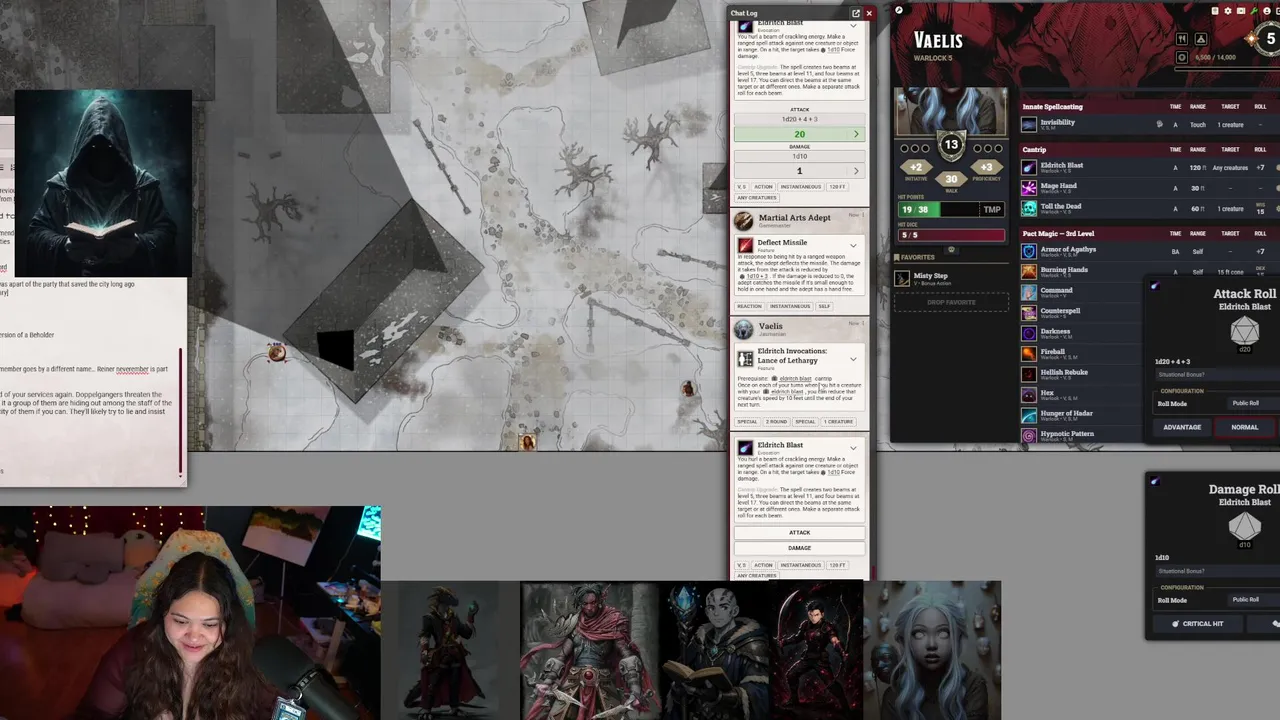Click the Vaelis character portrait on sheet
1280x720 pixels.
click(x=951, y=110)
